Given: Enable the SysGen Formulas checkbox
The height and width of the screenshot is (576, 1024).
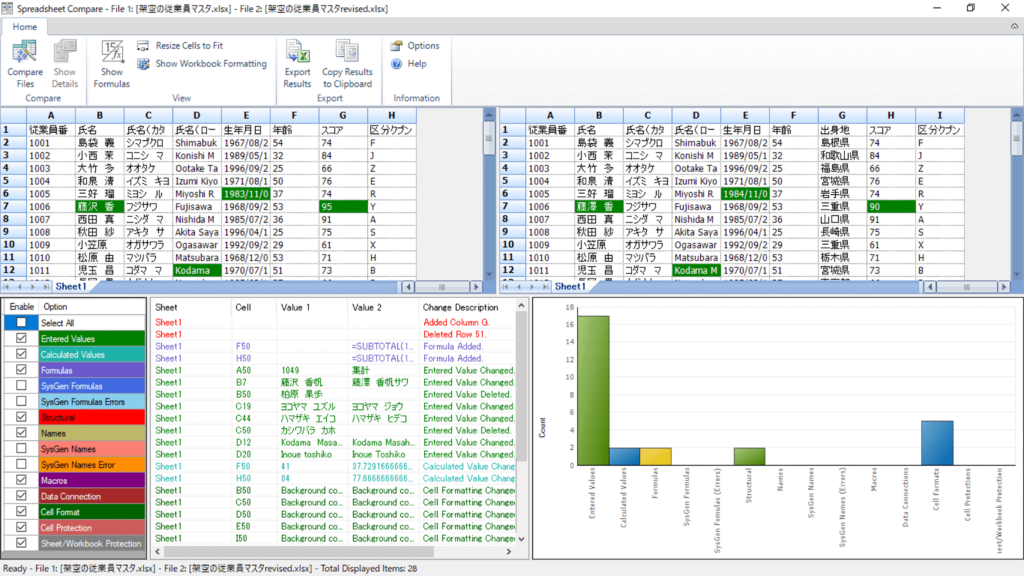Looking at the screenshot, I should point(20,386).
